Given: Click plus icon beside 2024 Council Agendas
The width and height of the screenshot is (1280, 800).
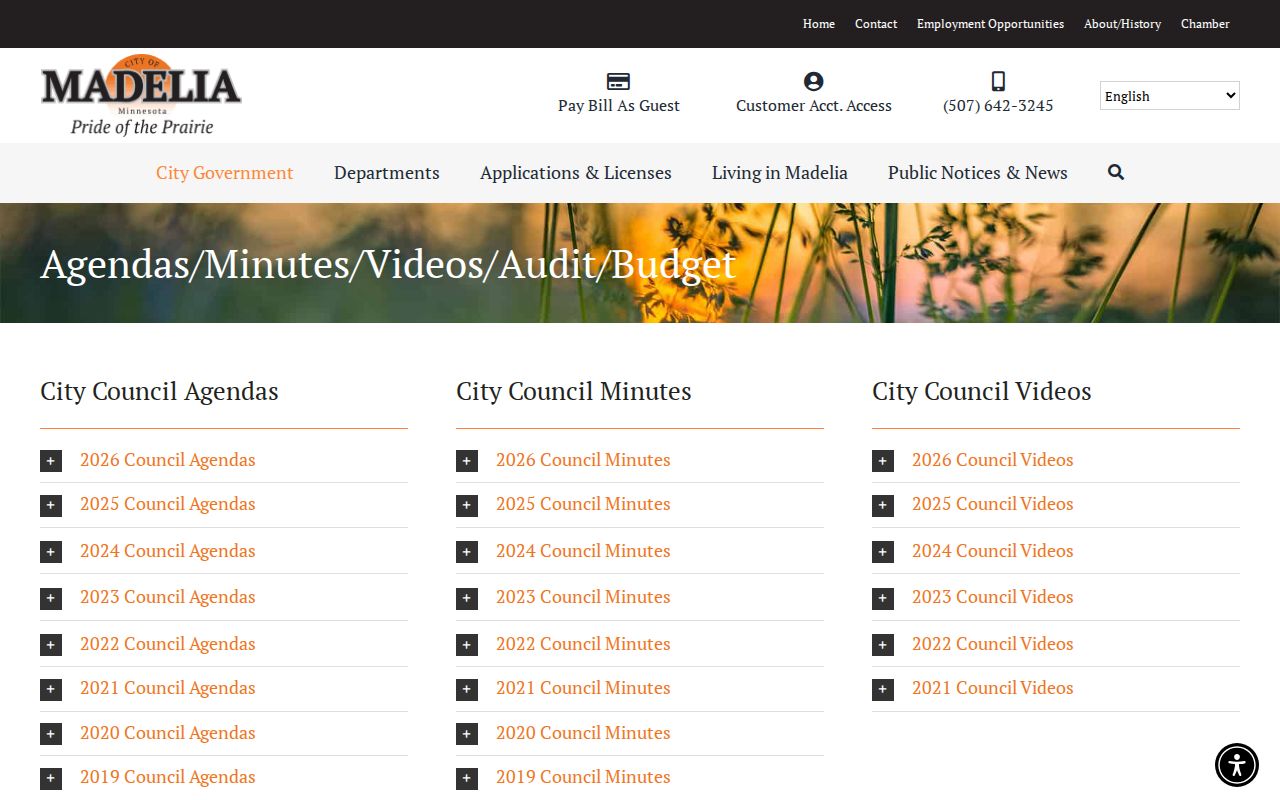Looking at the screenshot, I should pyautogui.click(x=51, y=551).
